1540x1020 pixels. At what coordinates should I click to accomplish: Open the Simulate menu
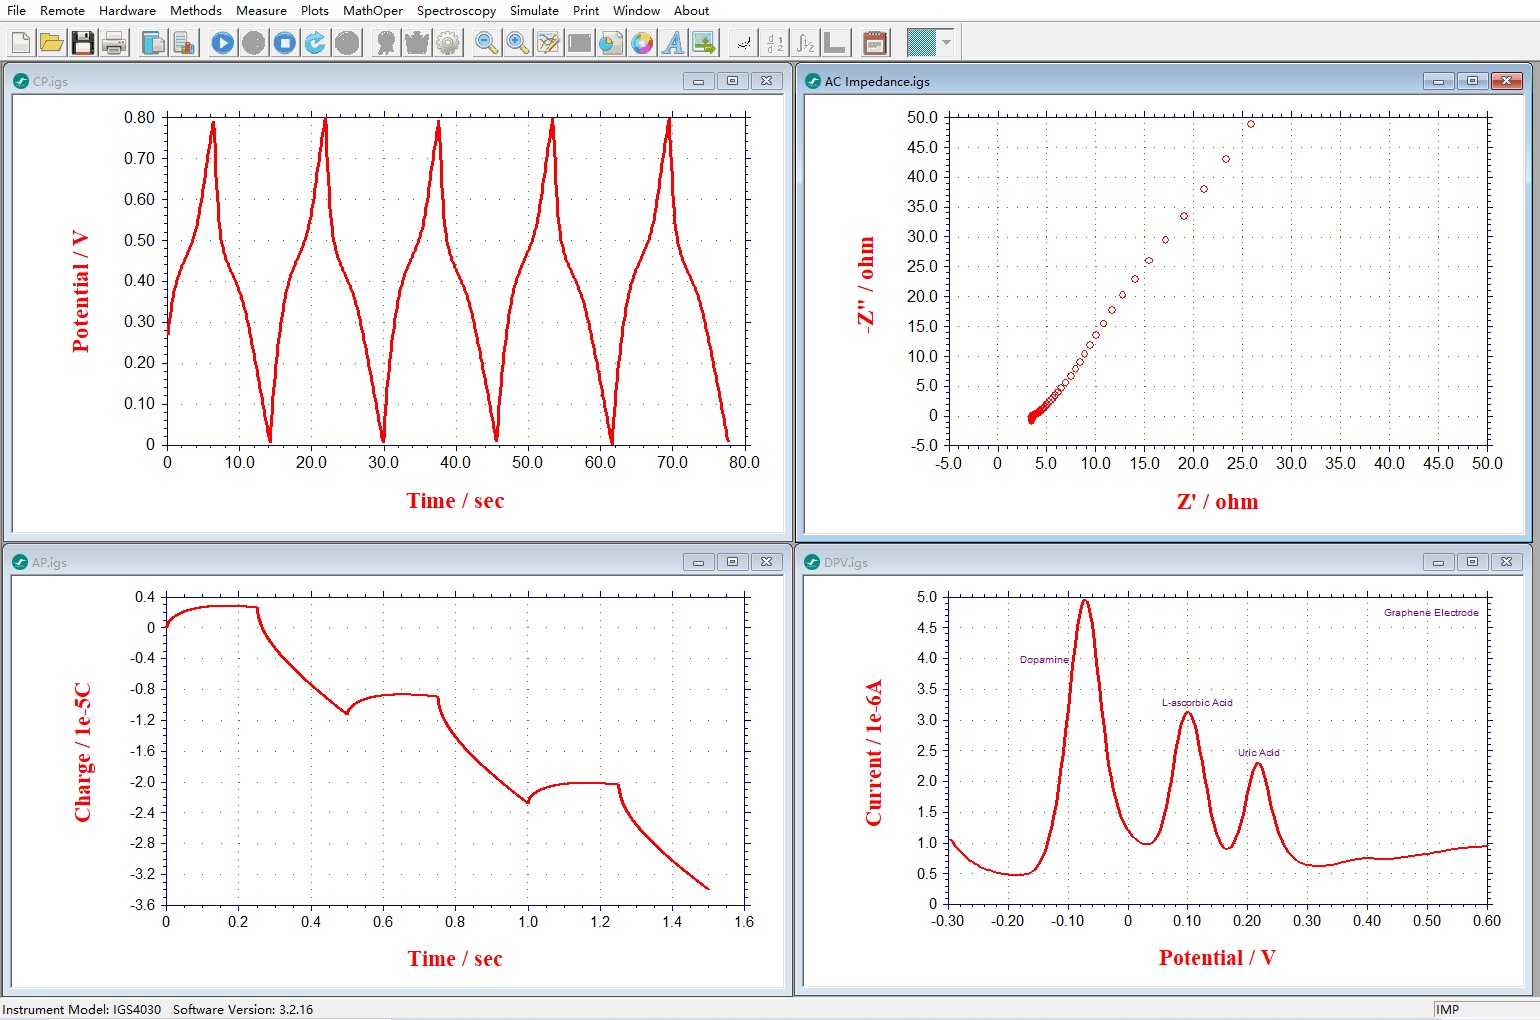534,11
